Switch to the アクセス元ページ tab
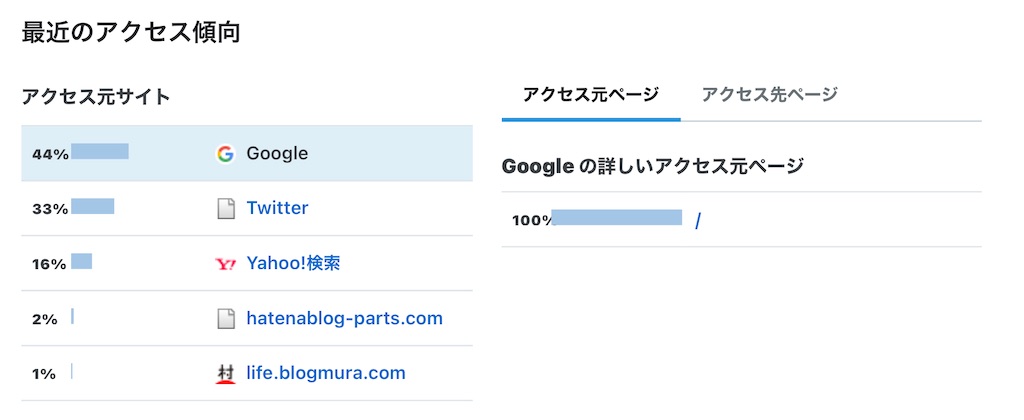The image size is (1024, 420). click(590, 95)
